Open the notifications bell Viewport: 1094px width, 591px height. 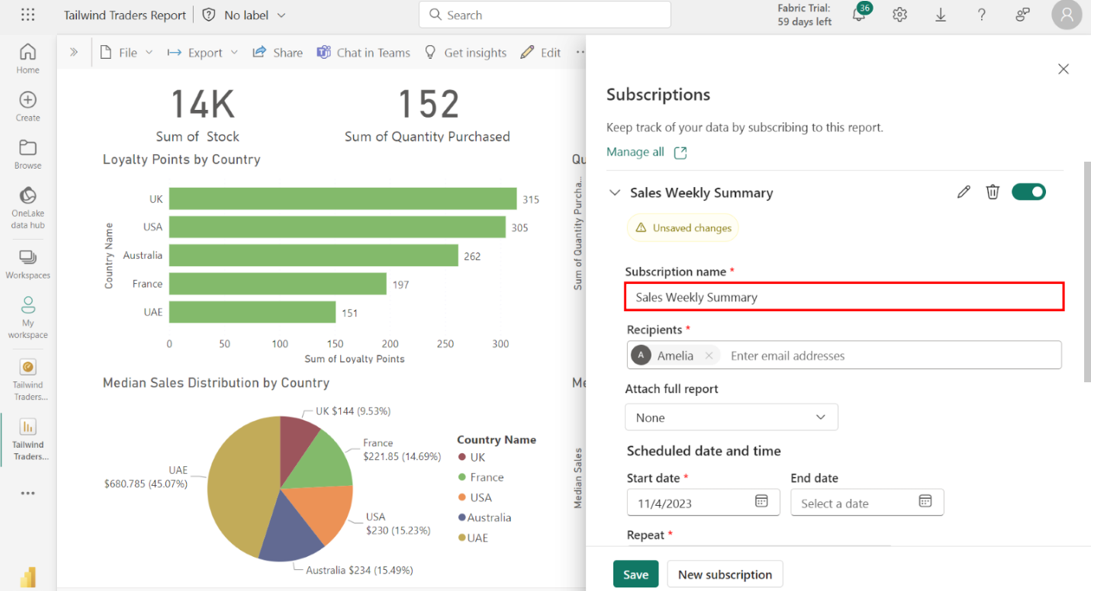[859, 15]
